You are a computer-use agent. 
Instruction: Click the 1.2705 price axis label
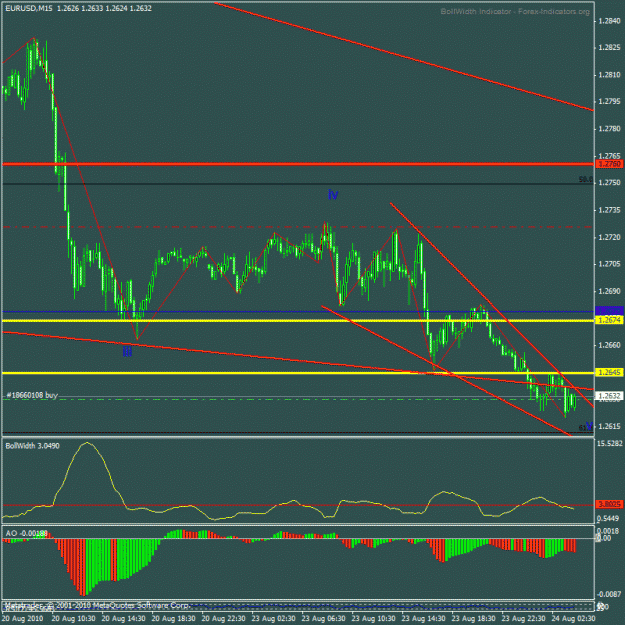point(609,263)
